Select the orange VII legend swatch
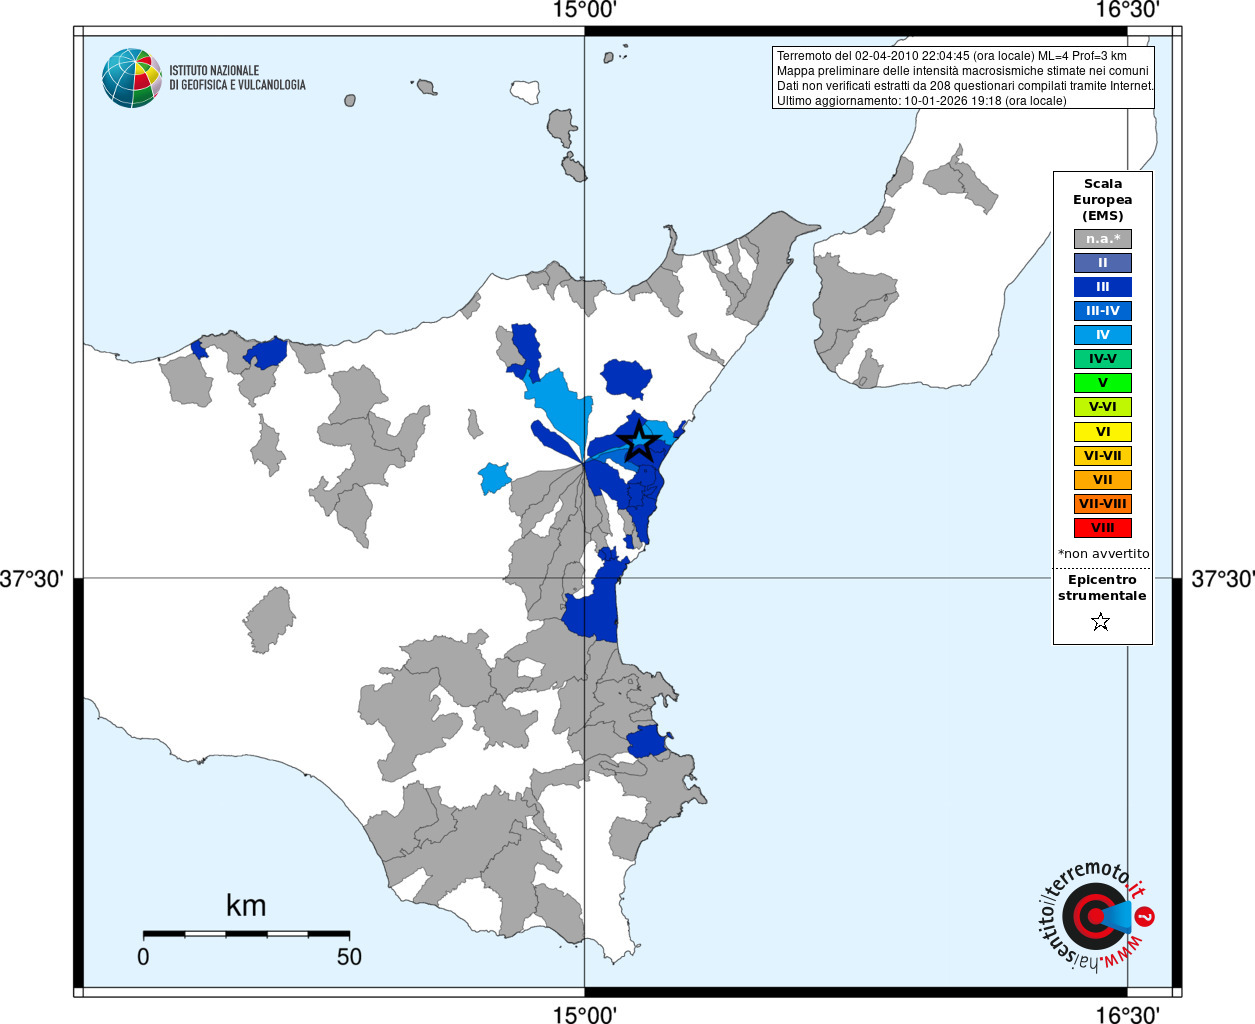Viewport: 1255px width, 1024px height. click(x=1103, y=480)
